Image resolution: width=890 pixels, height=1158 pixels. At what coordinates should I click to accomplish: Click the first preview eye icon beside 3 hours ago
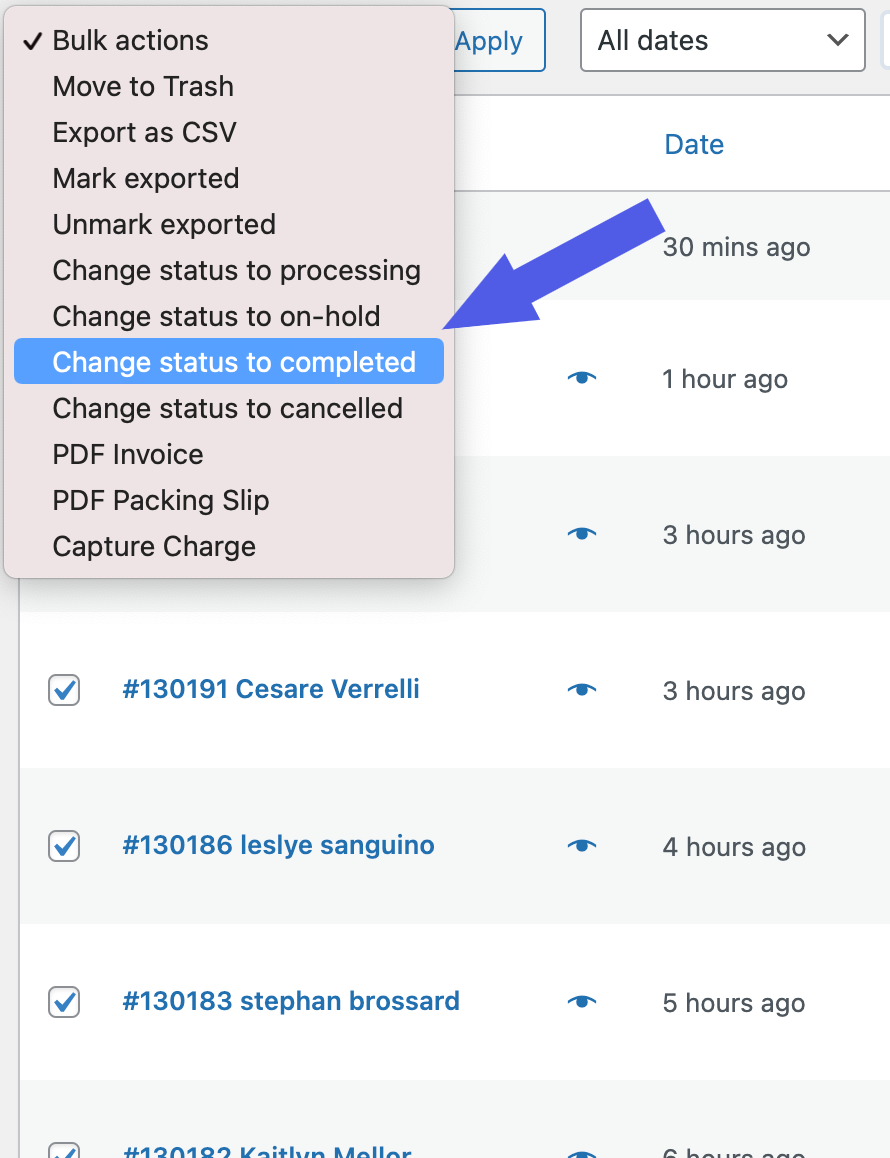581,534
